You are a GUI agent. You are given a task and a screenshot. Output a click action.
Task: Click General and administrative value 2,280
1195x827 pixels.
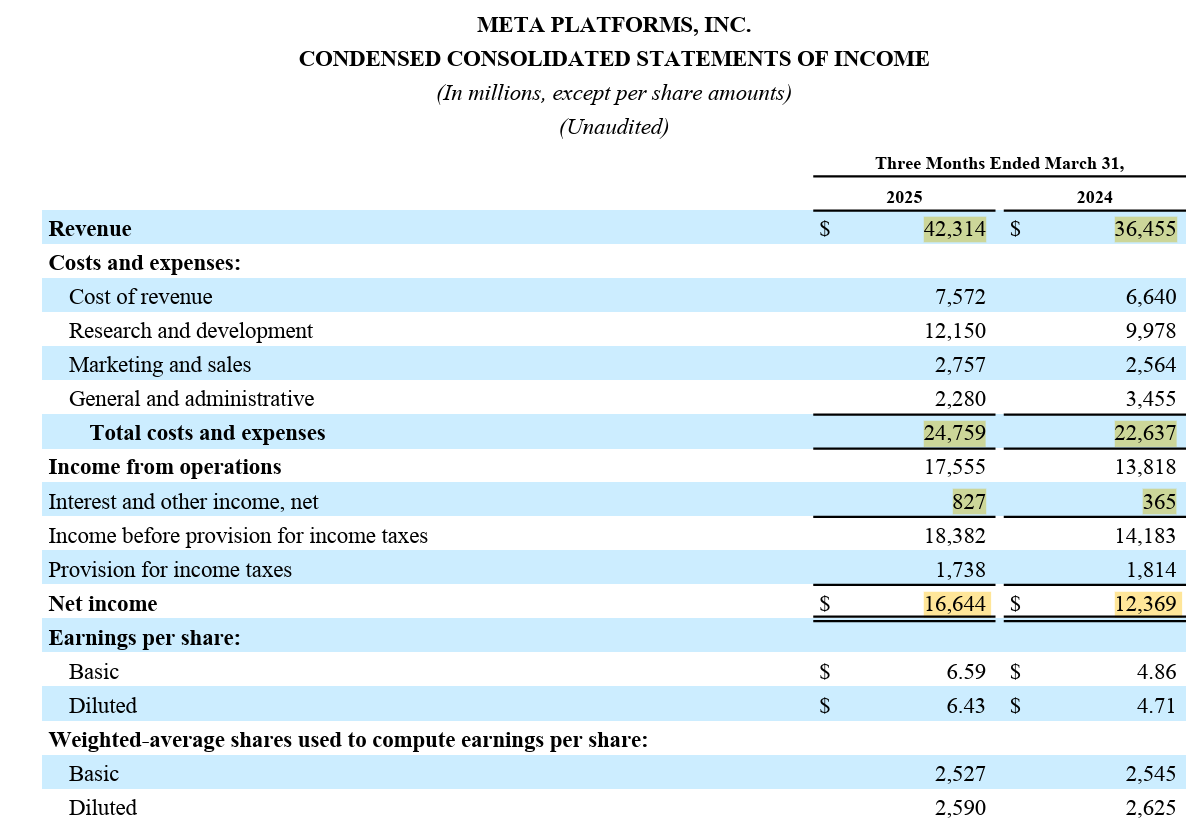pyautogui.click(x=960, y=399)
